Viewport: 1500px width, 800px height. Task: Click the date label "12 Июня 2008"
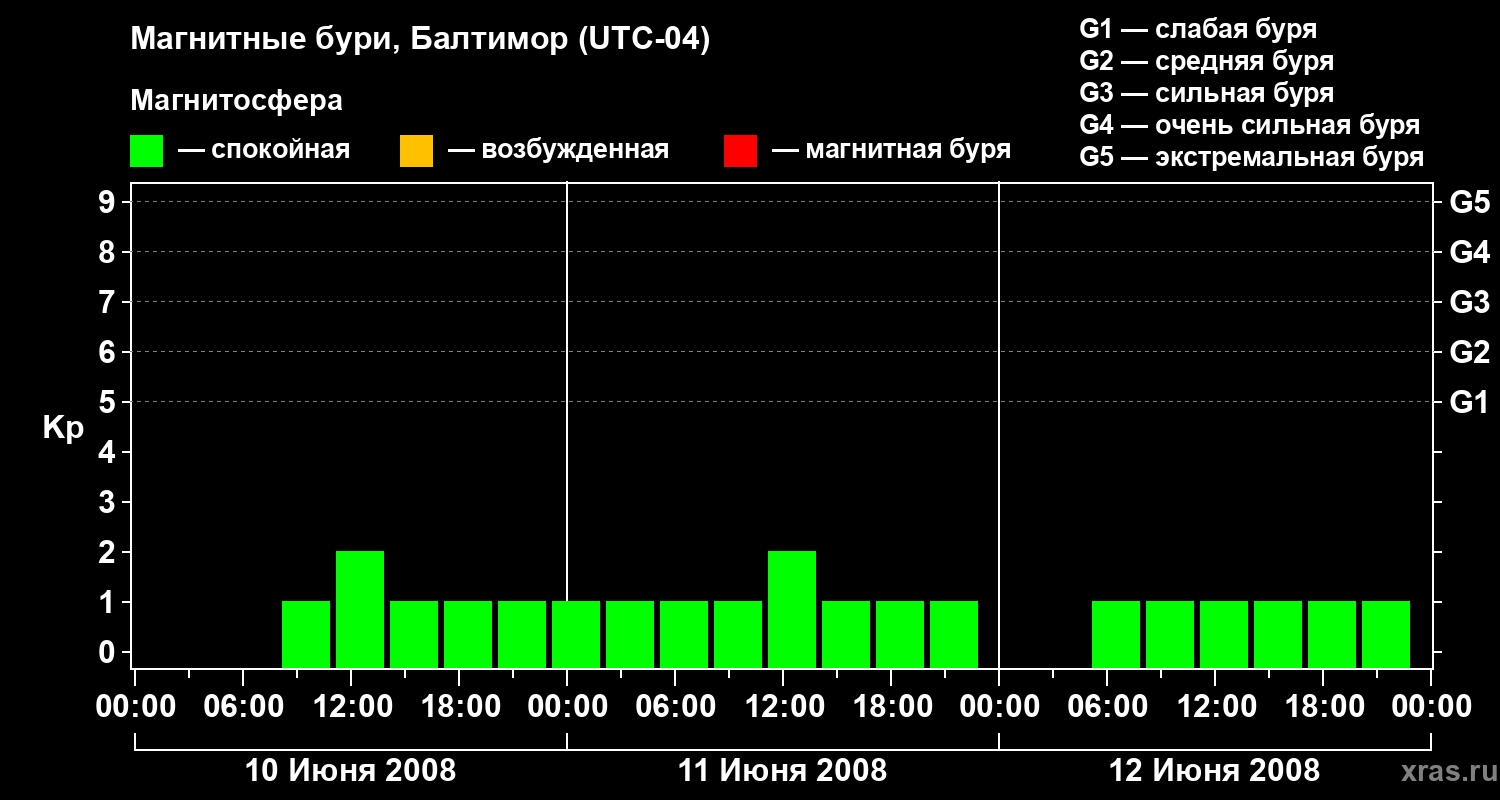1214,771
